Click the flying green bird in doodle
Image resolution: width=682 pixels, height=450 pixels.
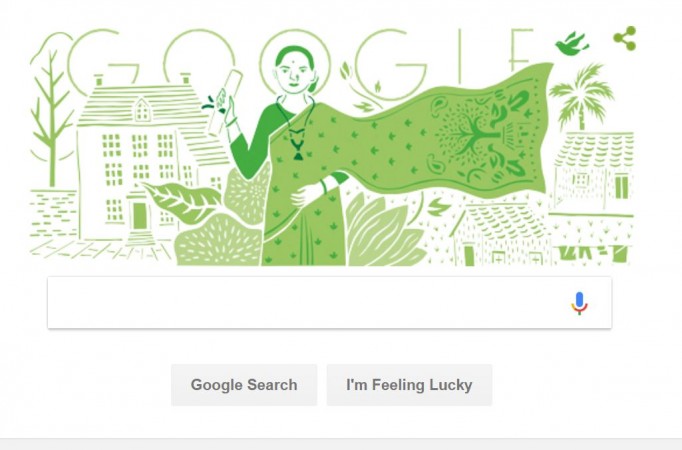tap(572, 43)
